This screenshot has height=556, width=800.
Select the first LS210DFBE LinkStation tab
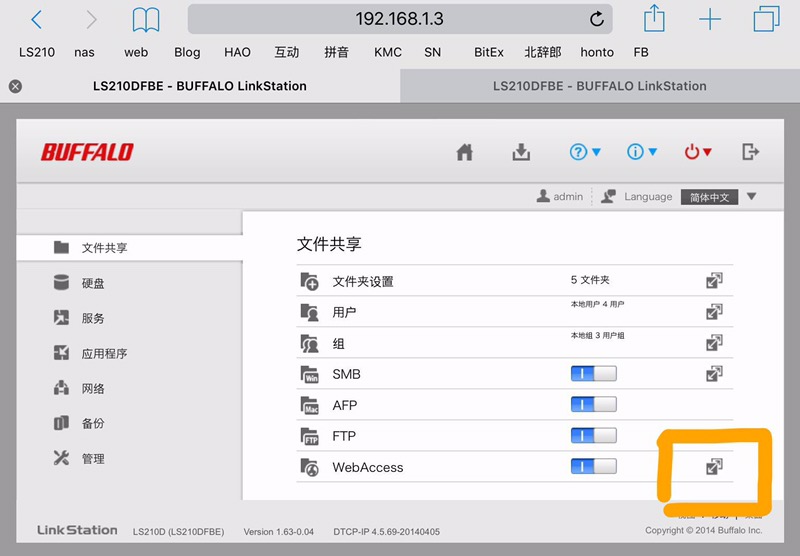199,86
